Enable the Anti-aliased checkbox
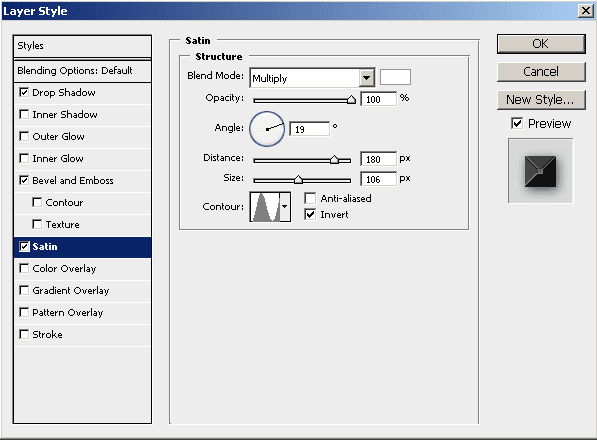This screenshot has width=597, height=440. (x=310, y=198)
